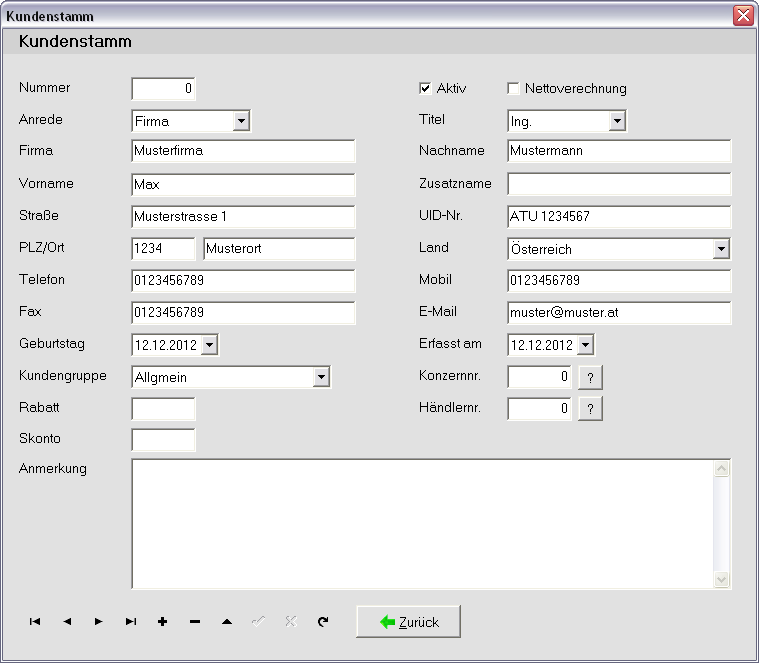Expand the Kundengruppe dropdown showing Allgmein

point(321,377)
